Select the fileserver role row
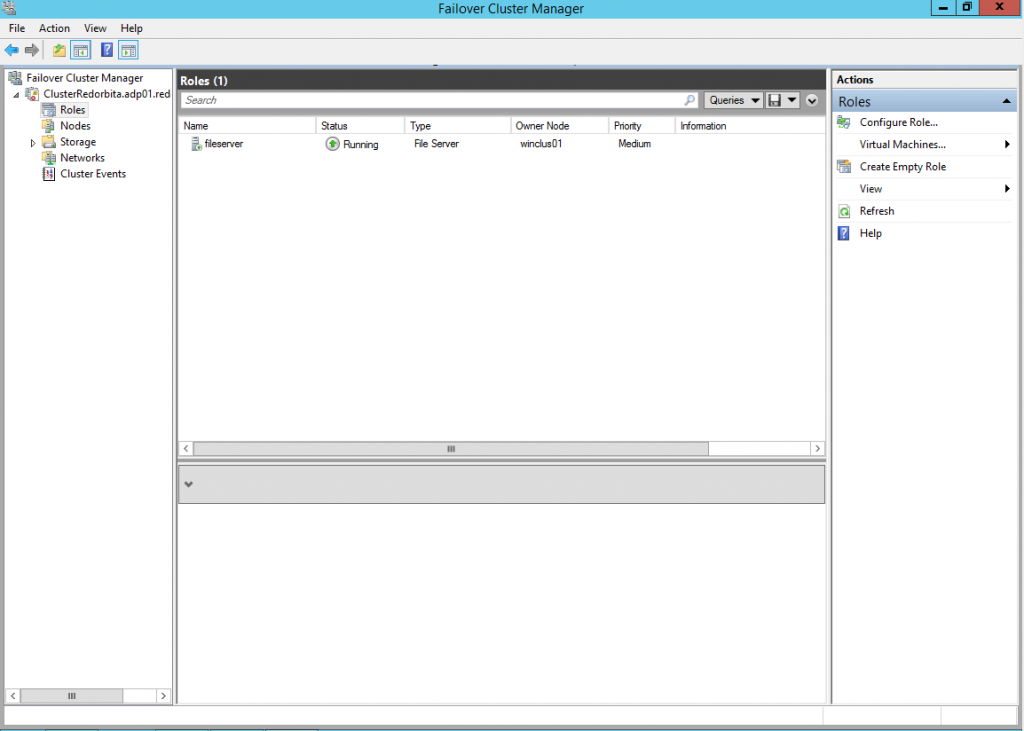The image size is (1024, 731). pos(223,144)
